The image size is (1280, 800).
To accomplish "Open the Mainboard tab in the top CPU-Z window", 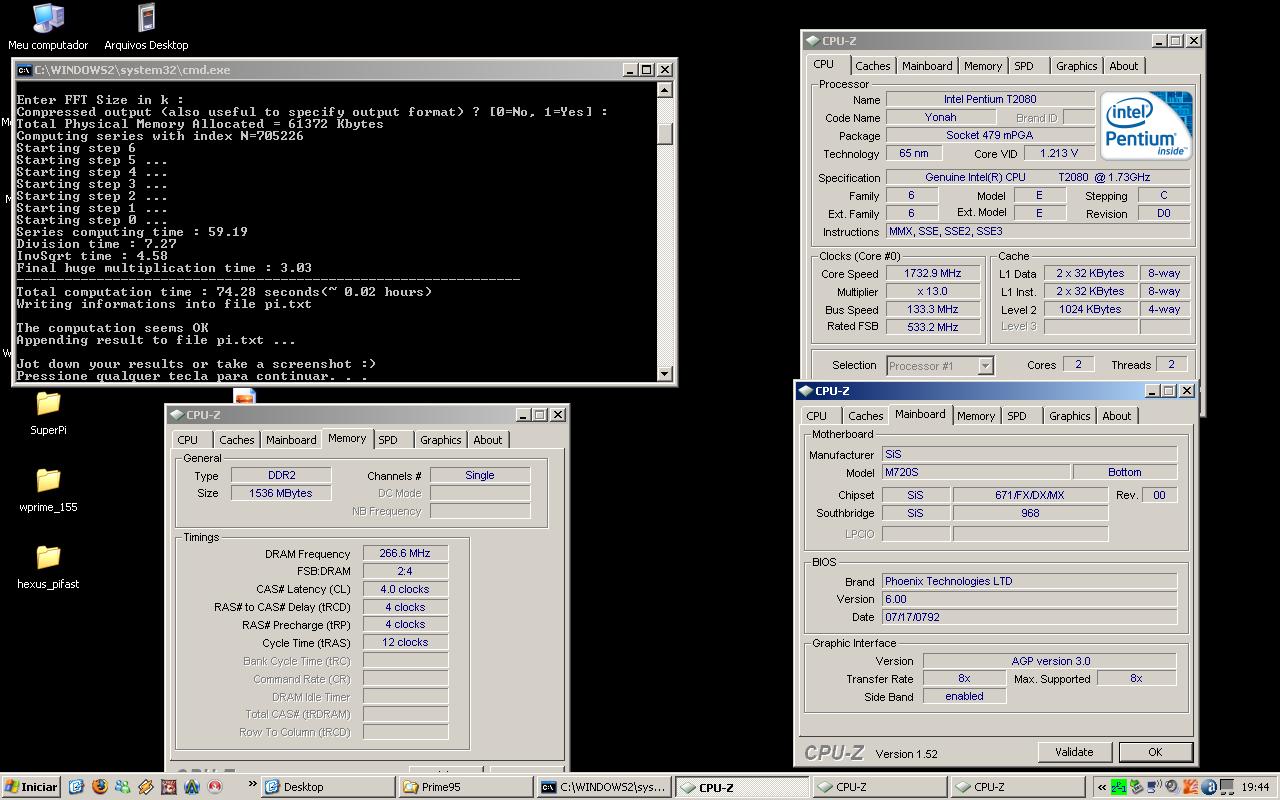I will 927,66.
